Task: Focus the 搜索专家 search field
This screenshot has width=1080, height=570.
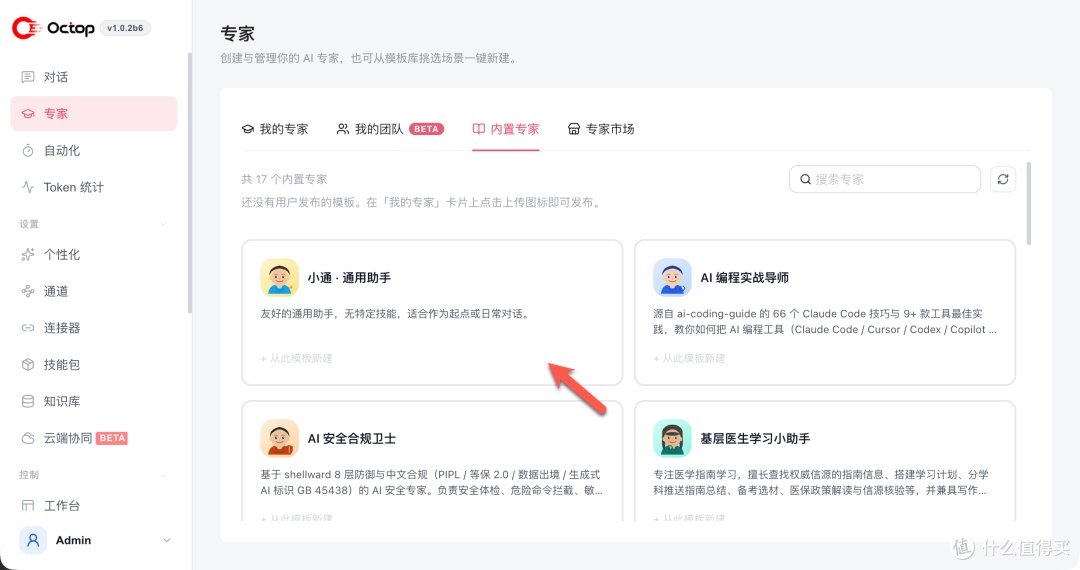Action: 885,179
